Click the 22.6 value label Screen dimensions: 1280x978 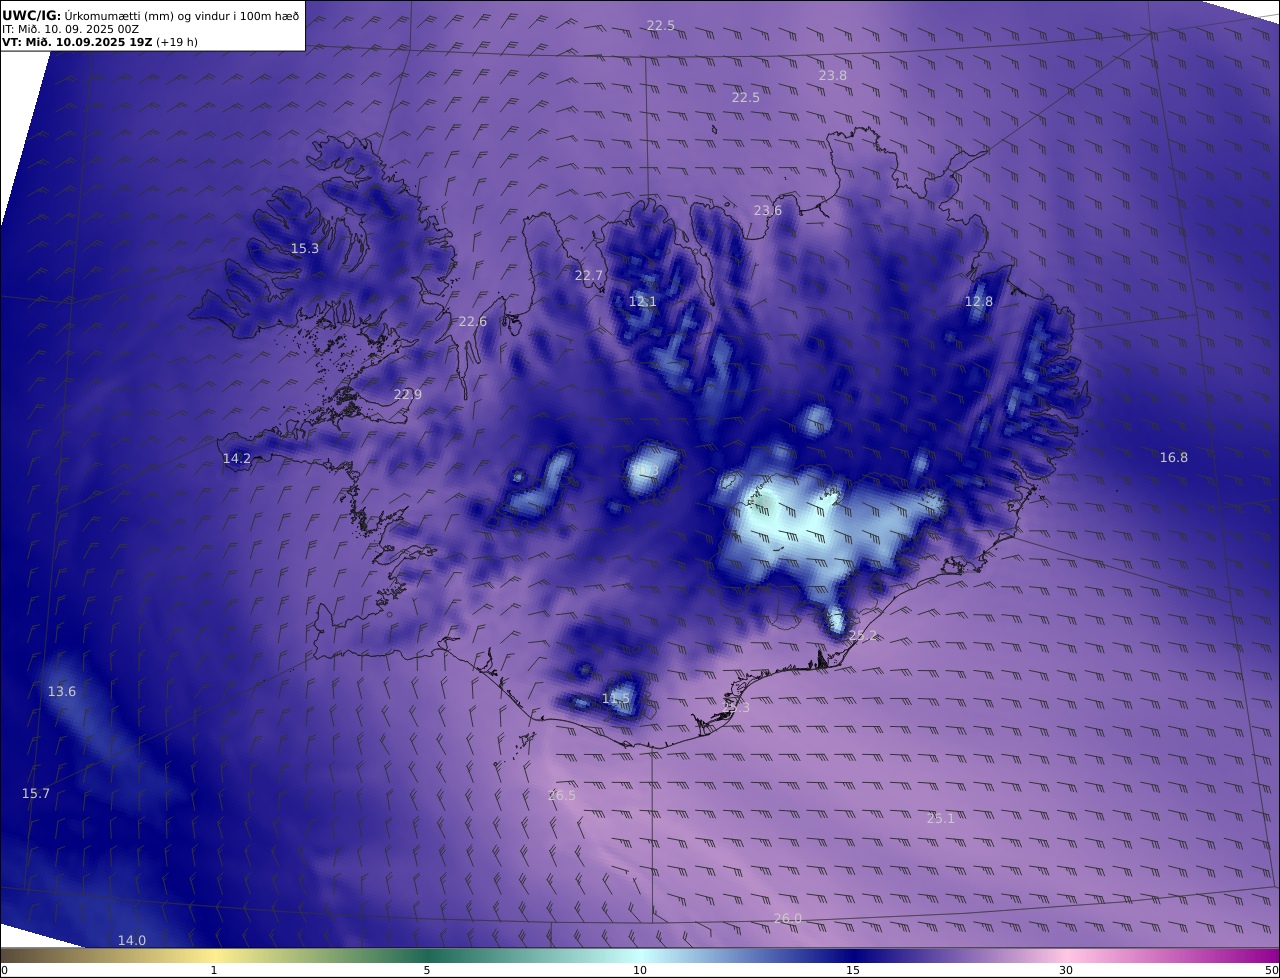(x=473, y=321)
